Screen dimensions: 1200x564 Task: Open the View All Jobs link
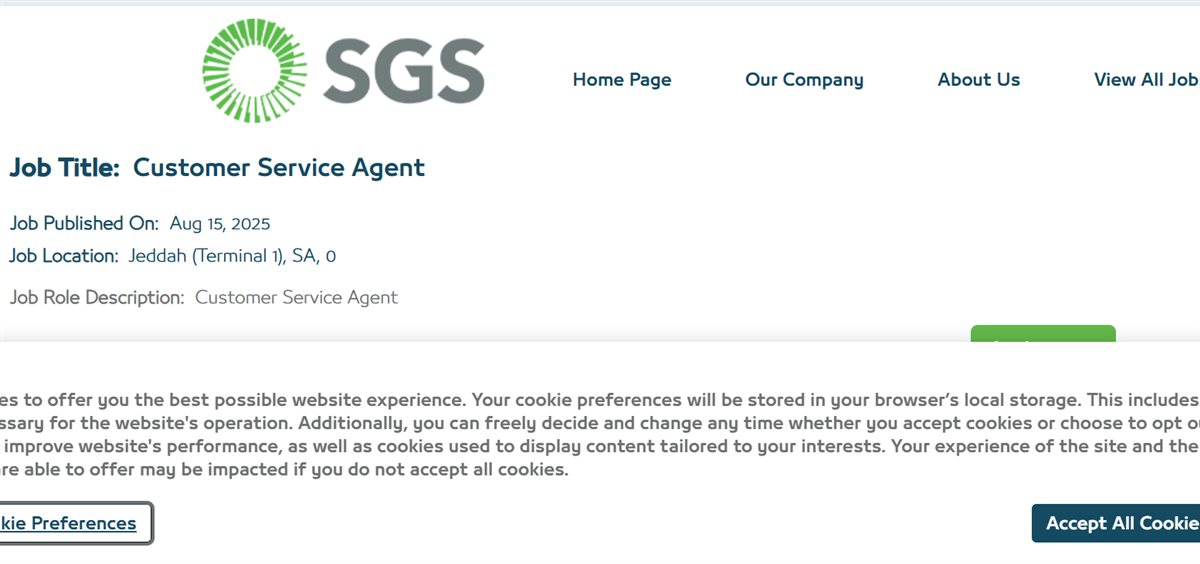(1147, 80)
